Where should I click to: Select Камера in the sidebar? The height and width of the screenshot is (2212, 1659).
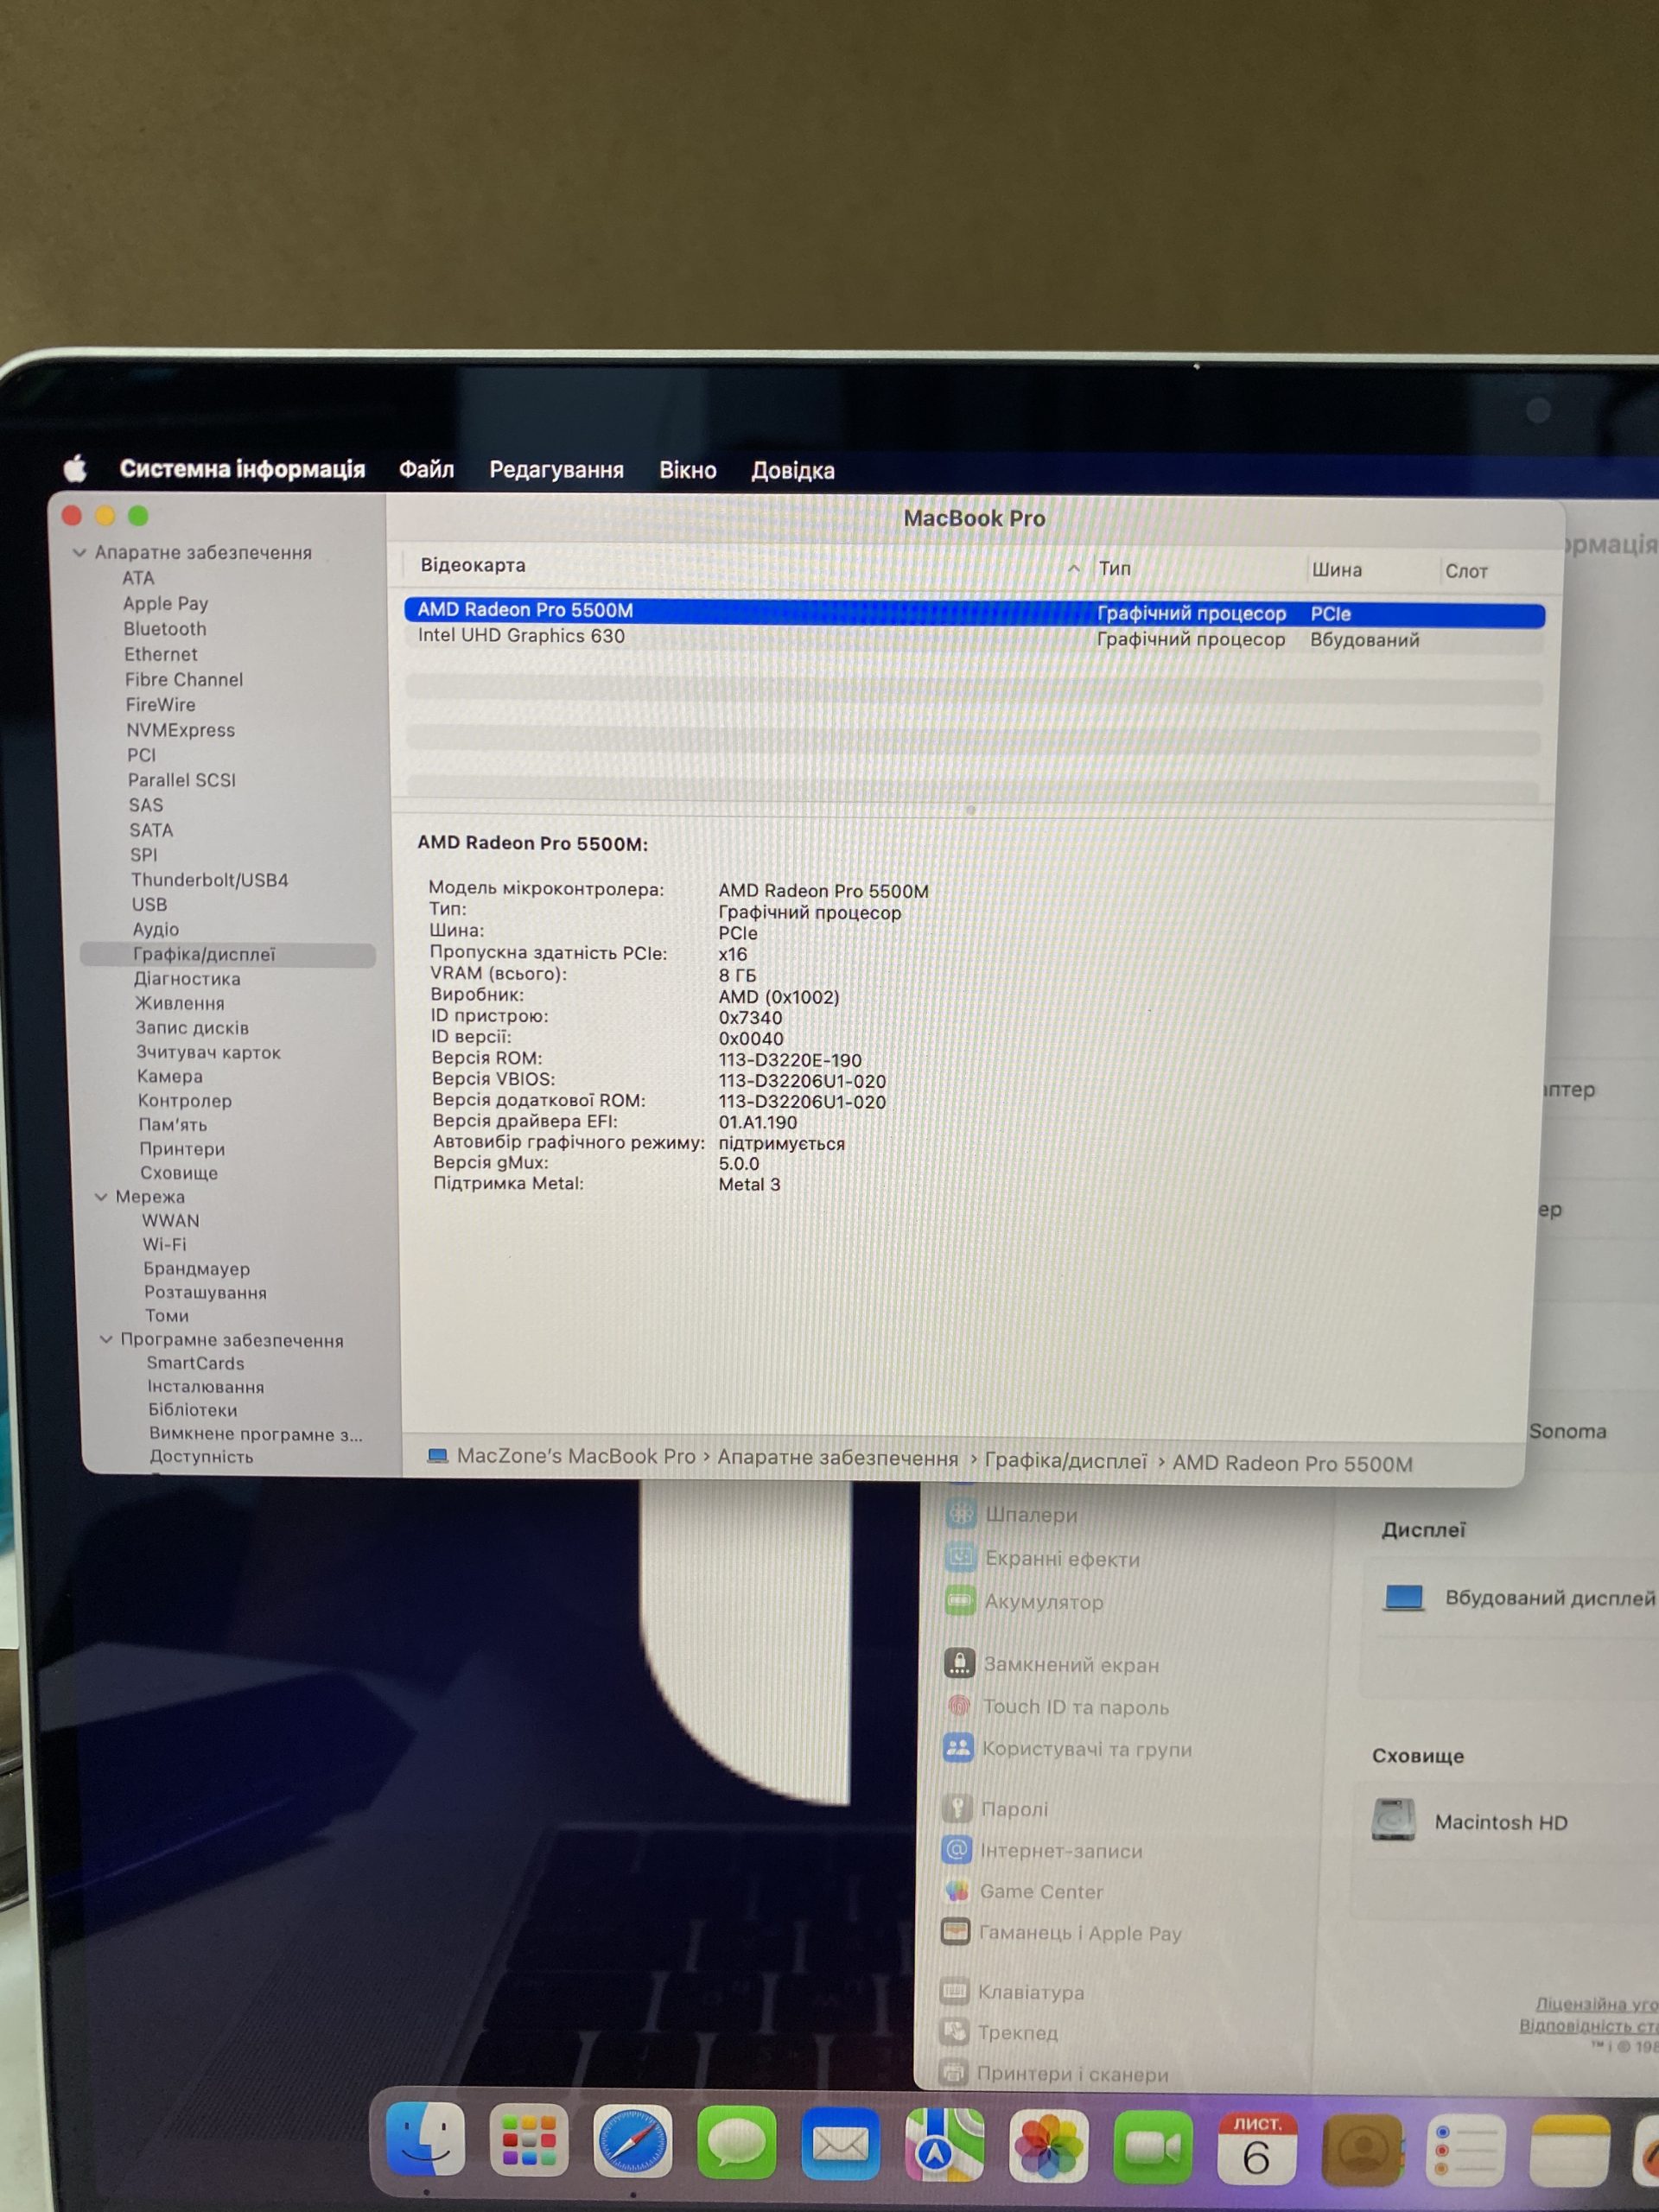pyautogui.click(x=169, y=1076)
